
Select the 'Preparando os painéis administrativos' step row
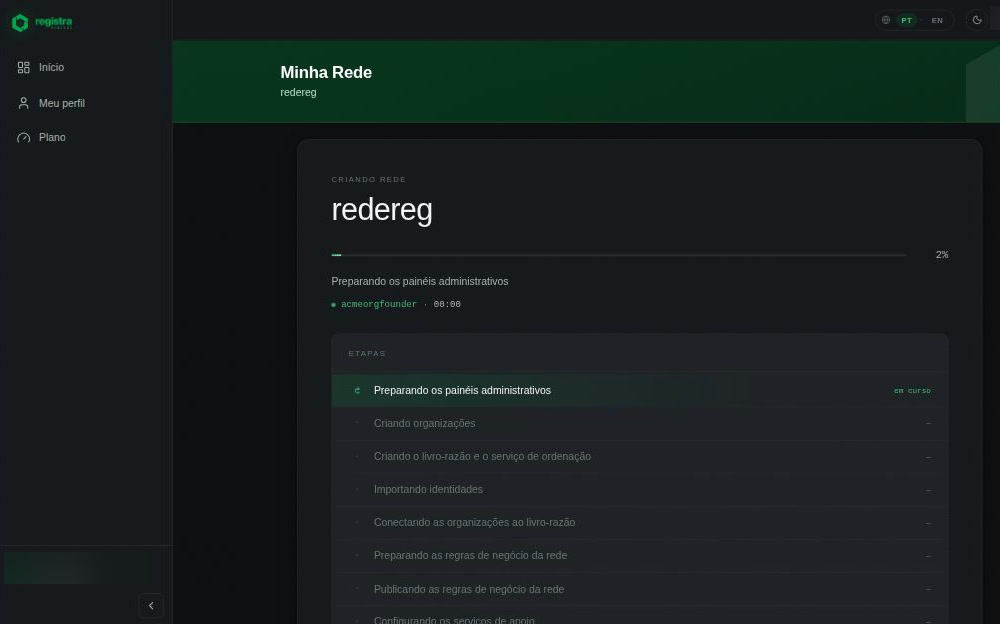(x=640, y=390)
